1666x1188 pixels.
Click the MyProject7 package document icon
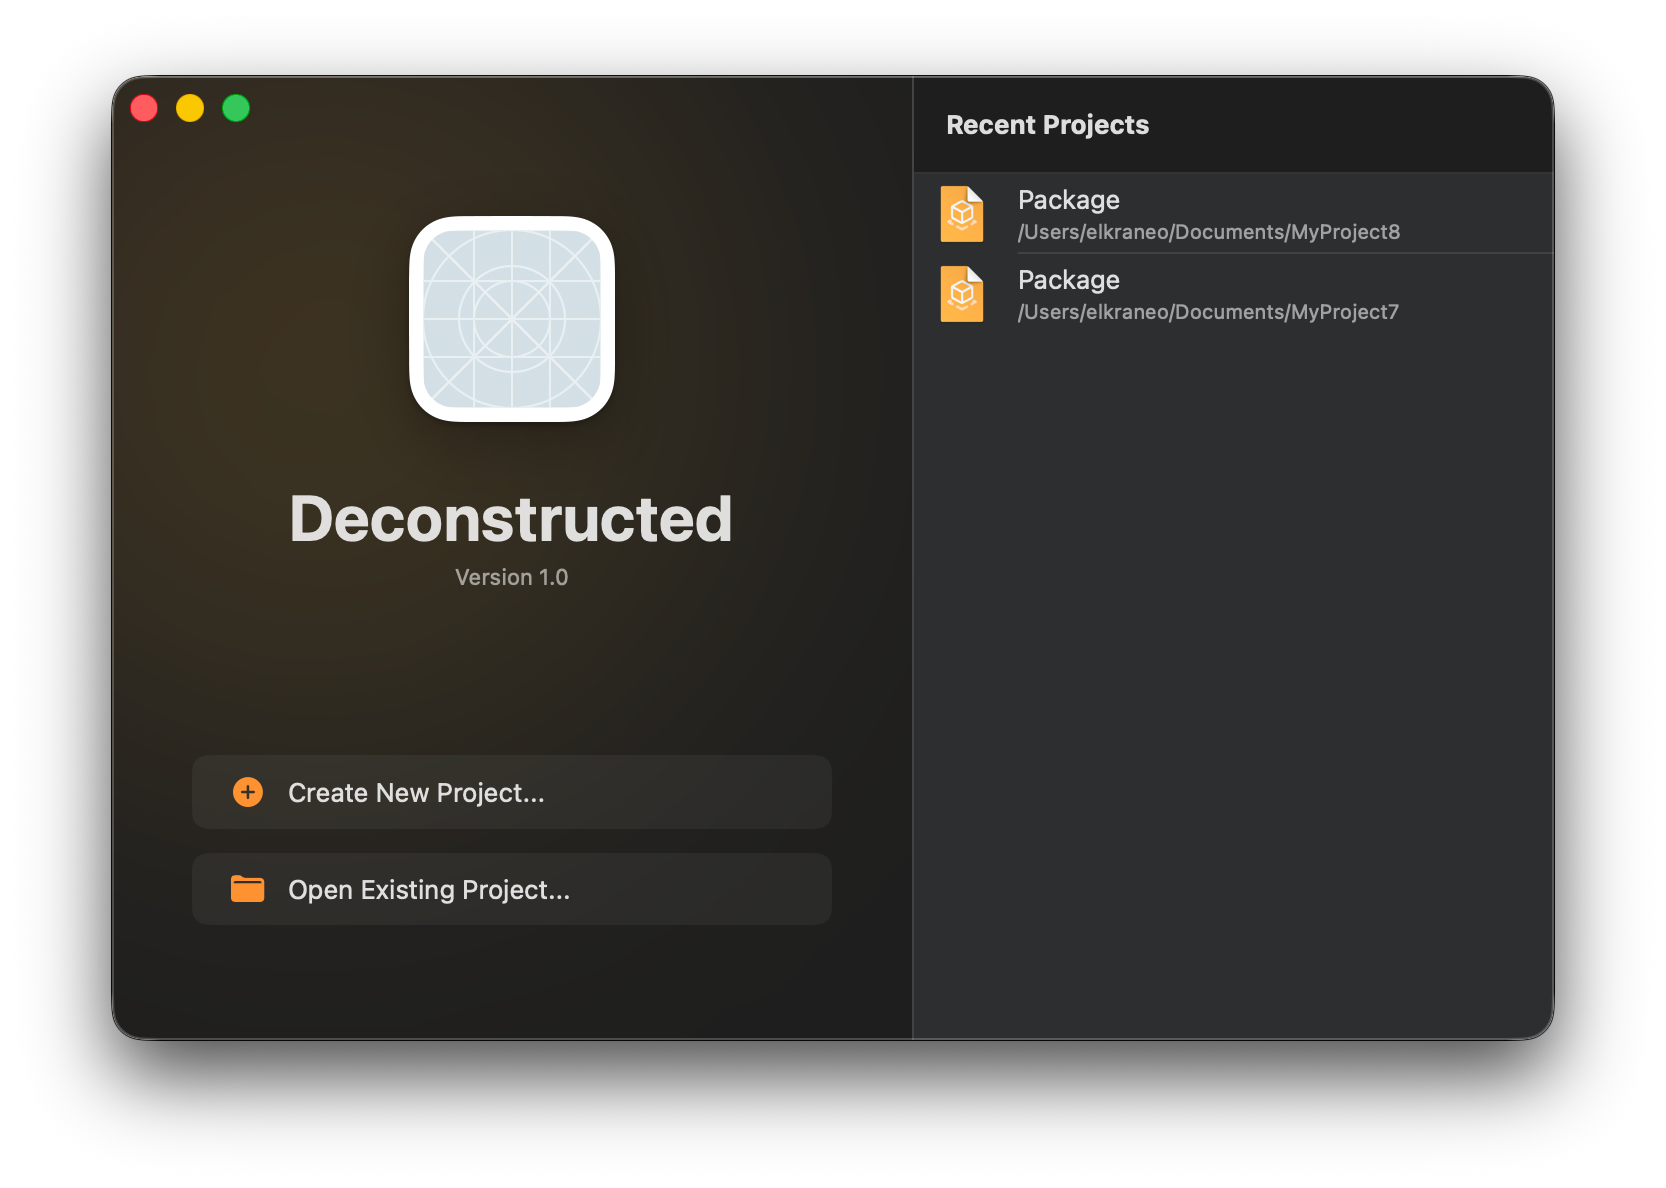tap(961, 293)
